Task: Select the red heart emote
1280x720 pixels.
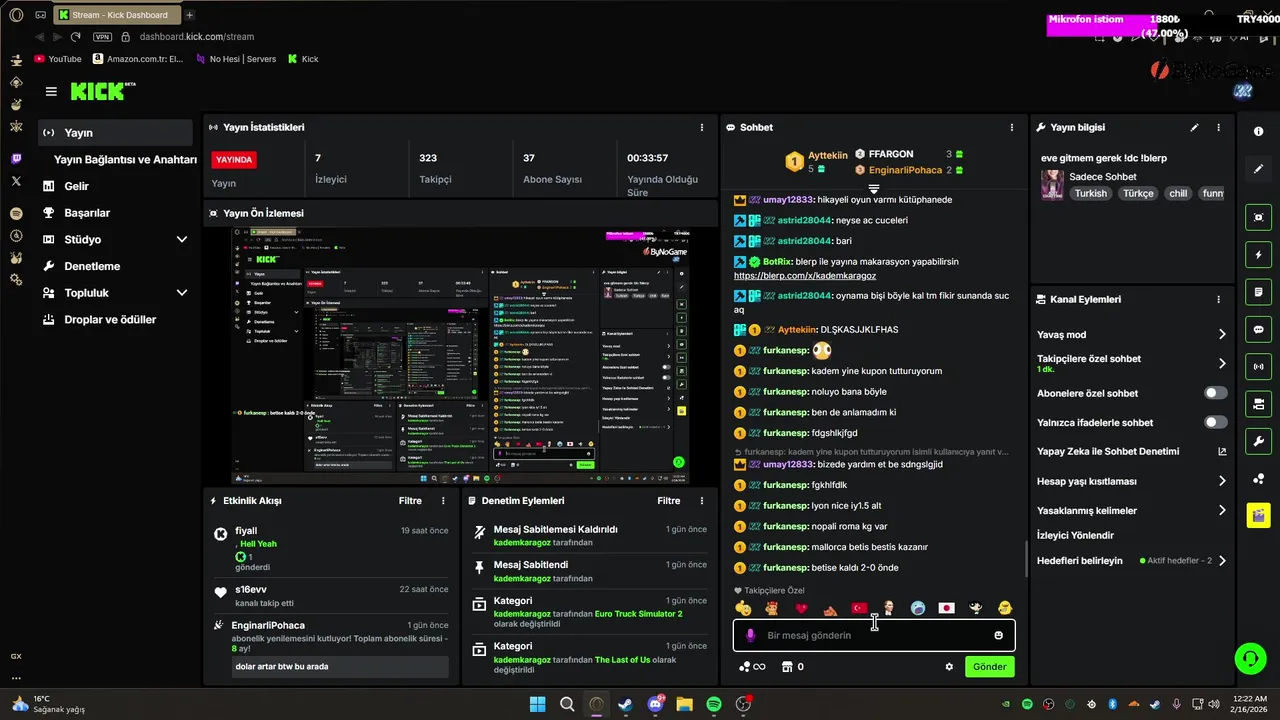Action: (x=801, y=608)
